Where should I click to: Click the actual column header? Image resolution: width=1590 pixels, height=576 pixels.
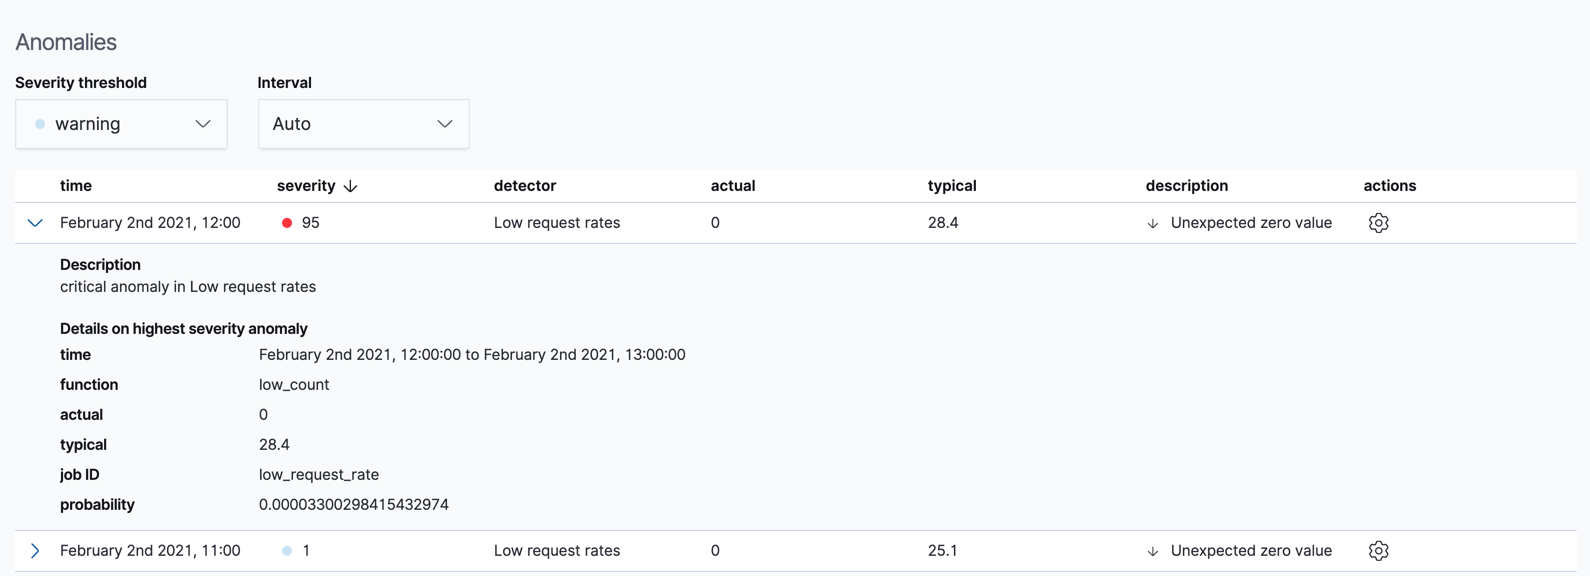click(x=733, y=185)
